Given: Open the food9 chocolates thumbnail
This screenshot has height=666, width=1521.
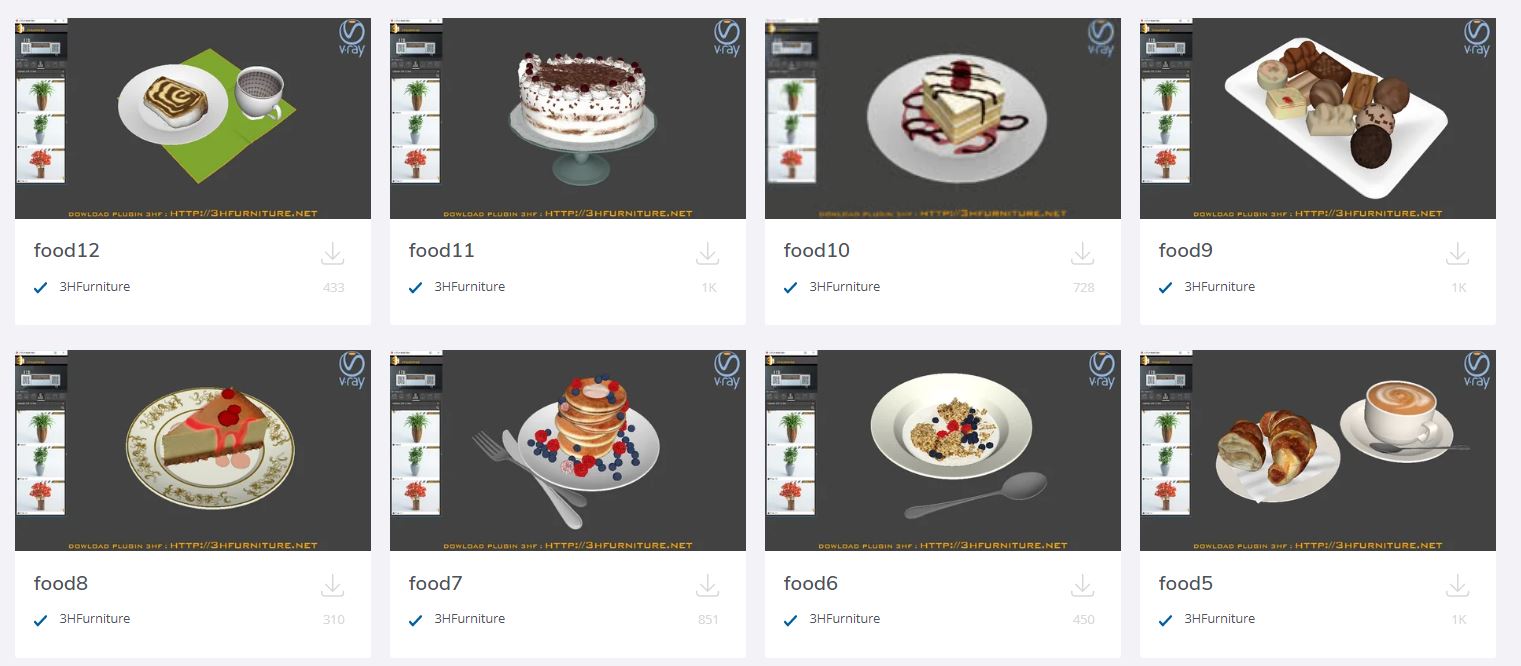Looking at the screenshot, I should pyautogui.click(x=1318, y=118).
